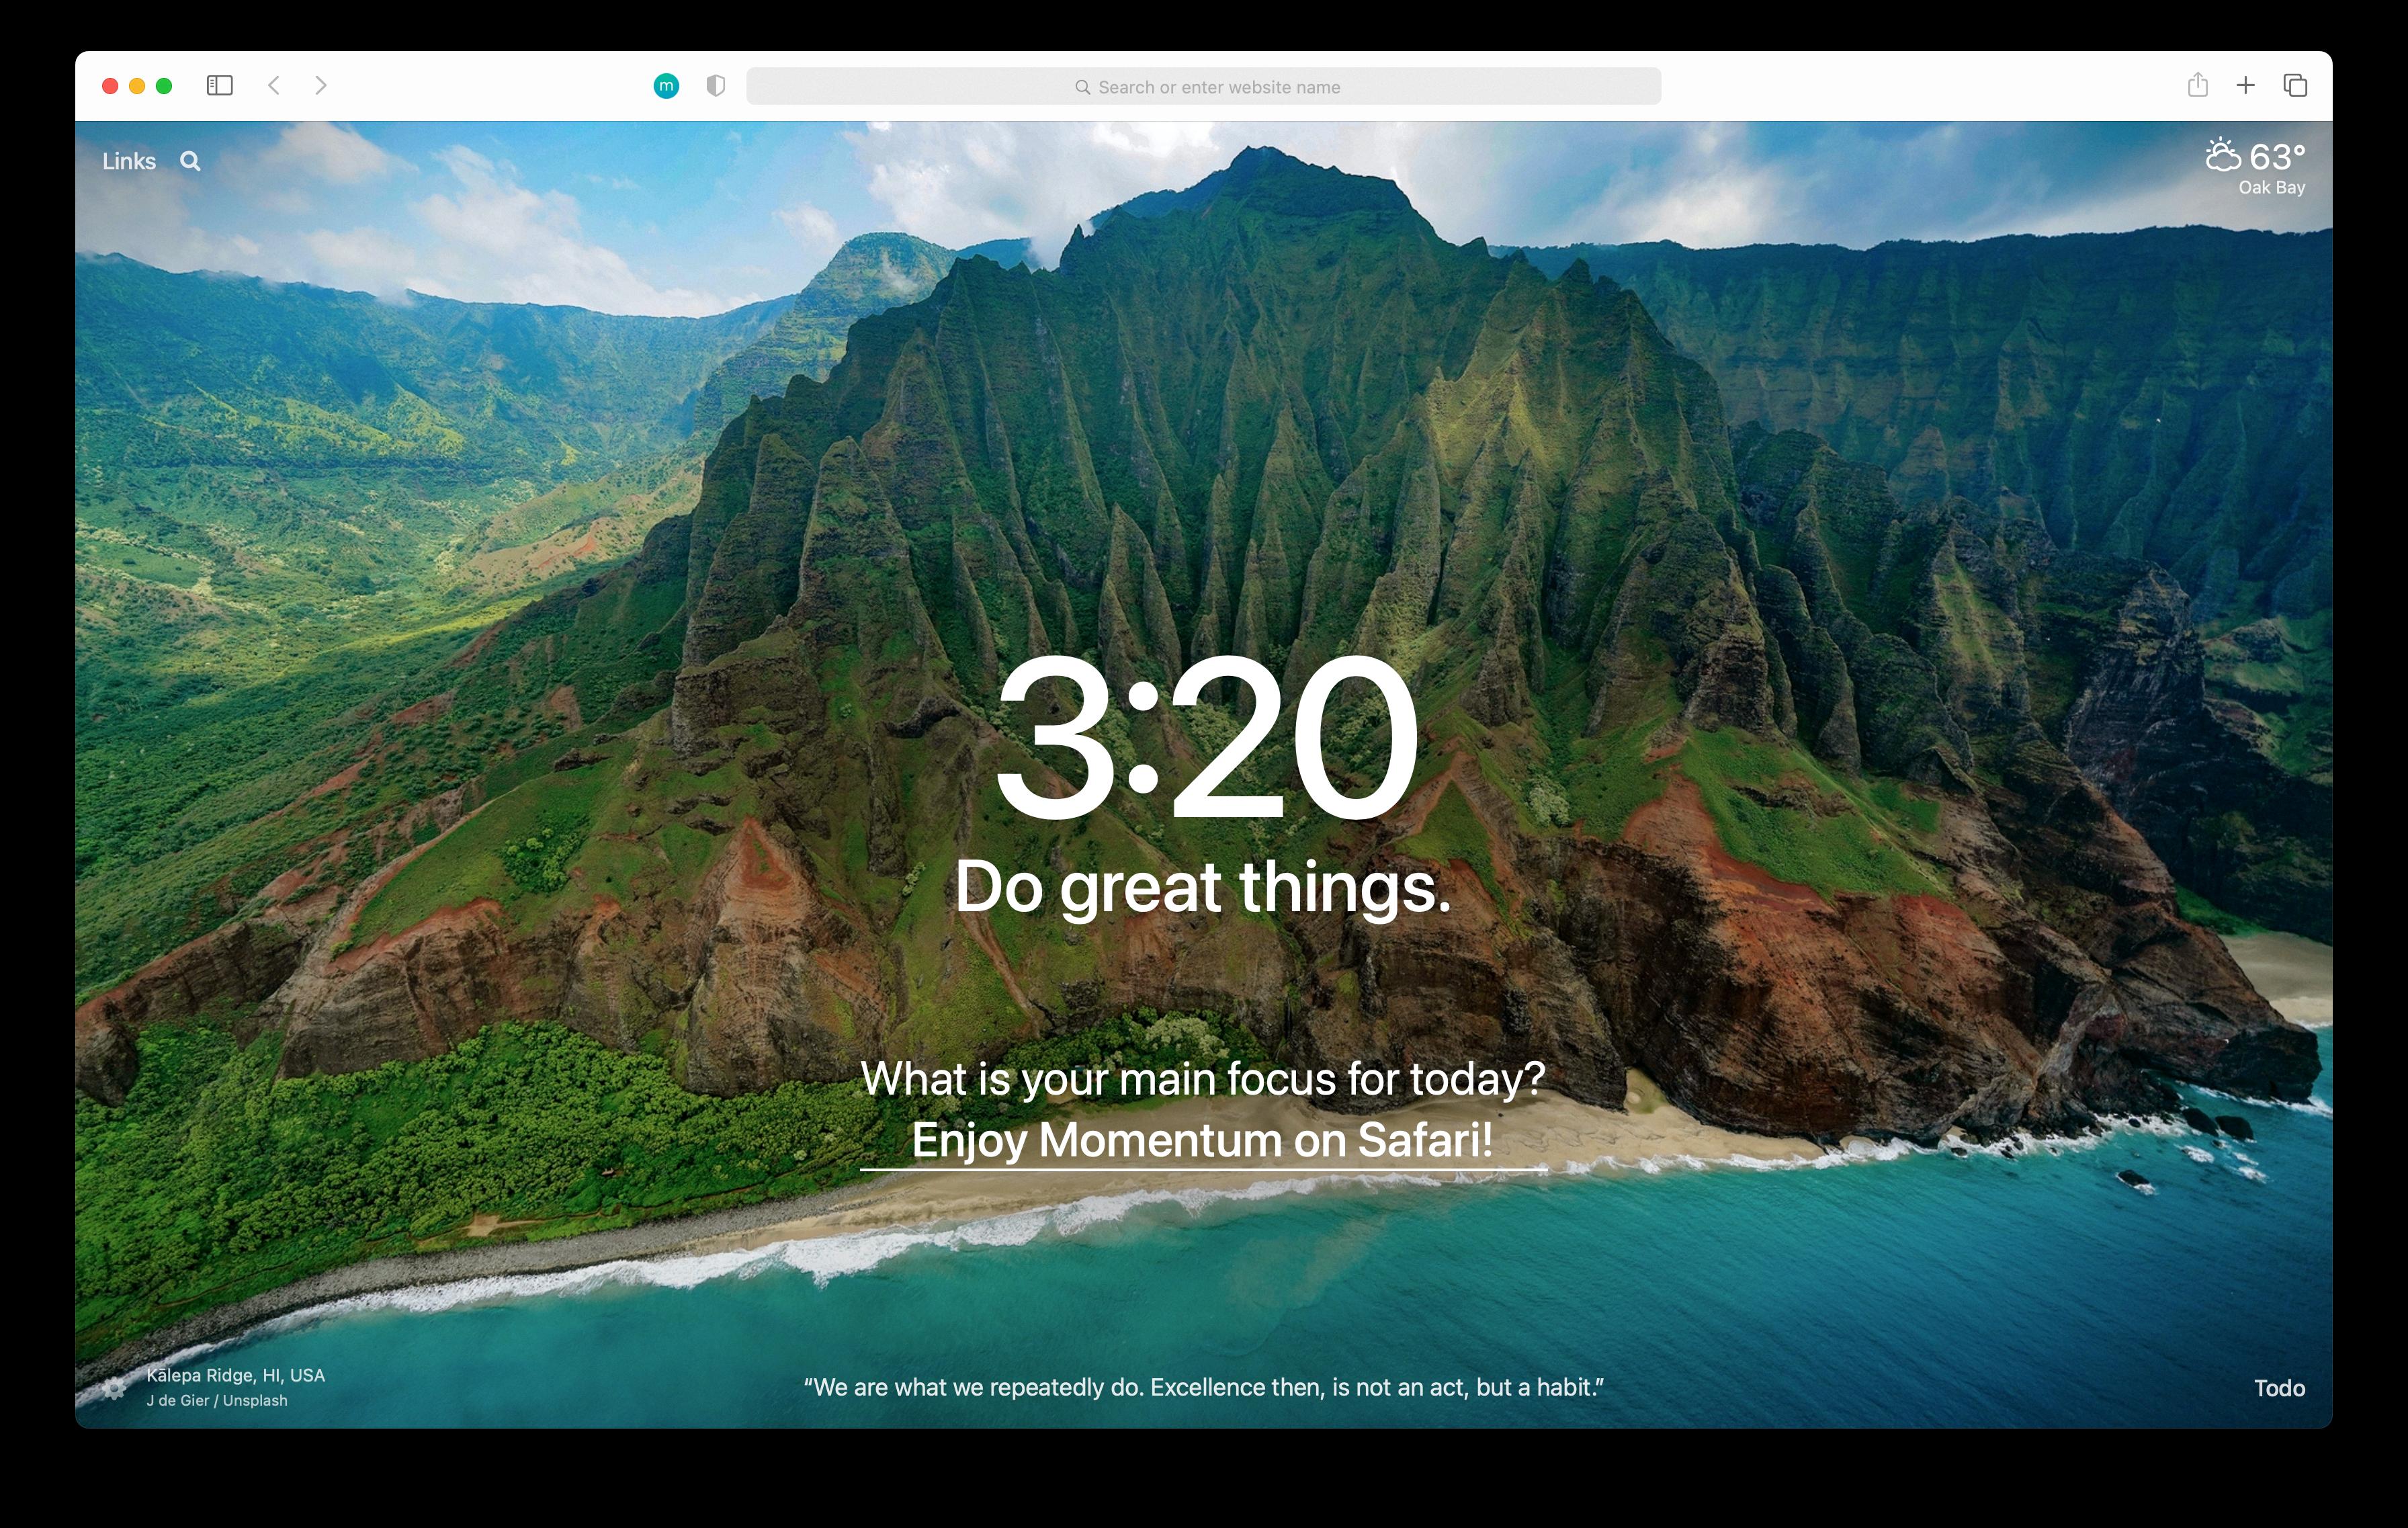The image size is (2408, 1528).
Task: Open the Share menu icon
Action: (2197, 85)
